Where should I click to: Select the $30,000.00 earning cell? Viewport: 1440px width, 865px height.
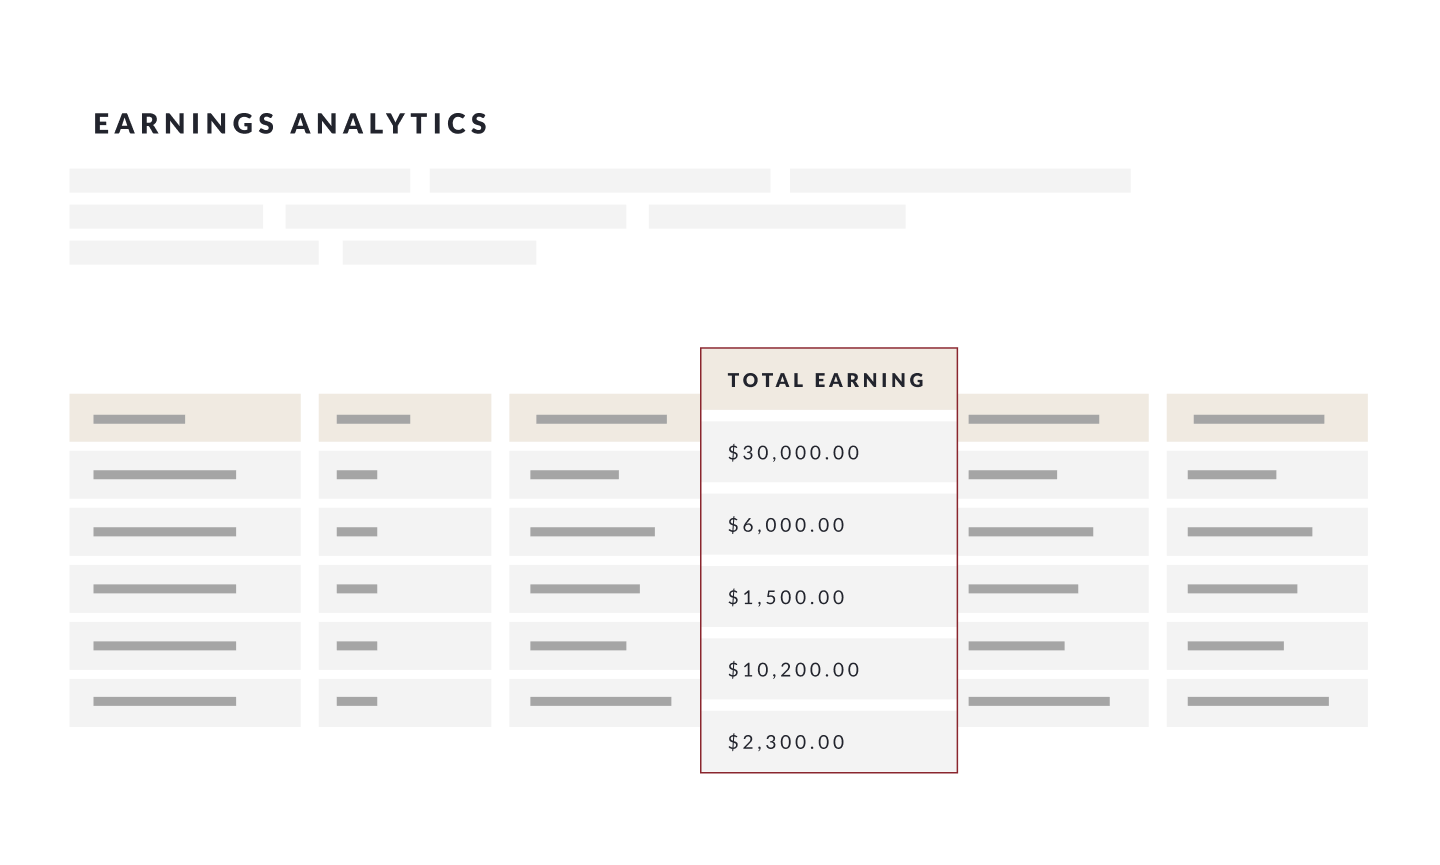794,453
